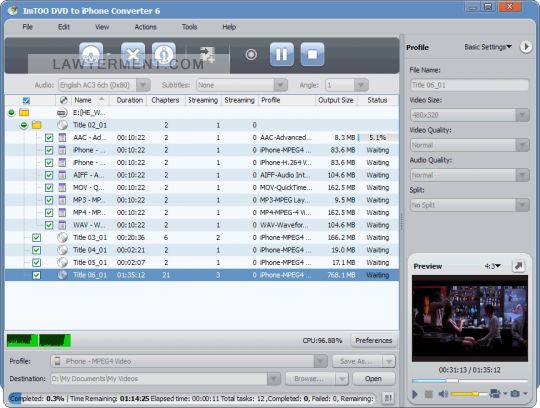Click the Info toolbar button
This screenshot has width=540, height=408.
(164, 54)
